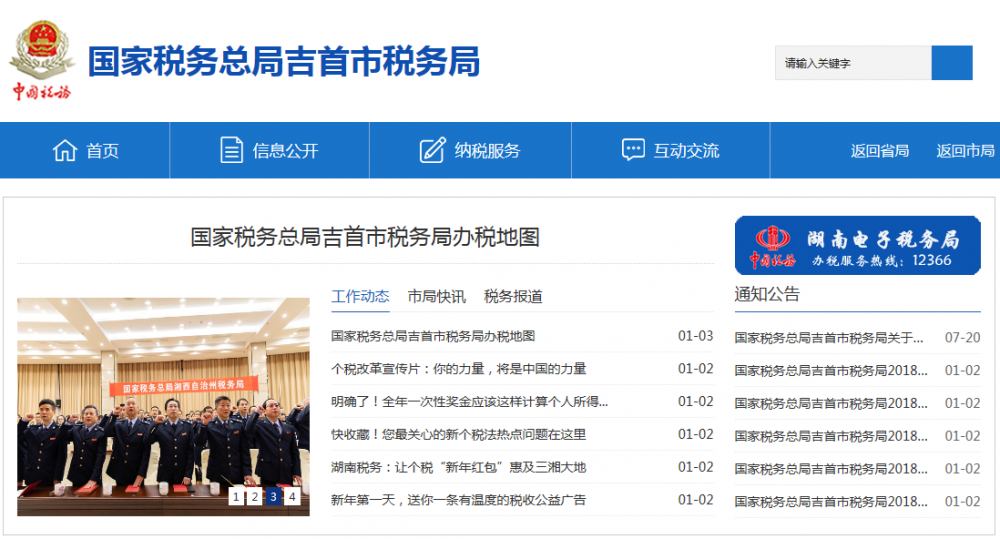Click the China tax emblem logo
This screenshot has width=1000, height=539.
click(42, 60)
